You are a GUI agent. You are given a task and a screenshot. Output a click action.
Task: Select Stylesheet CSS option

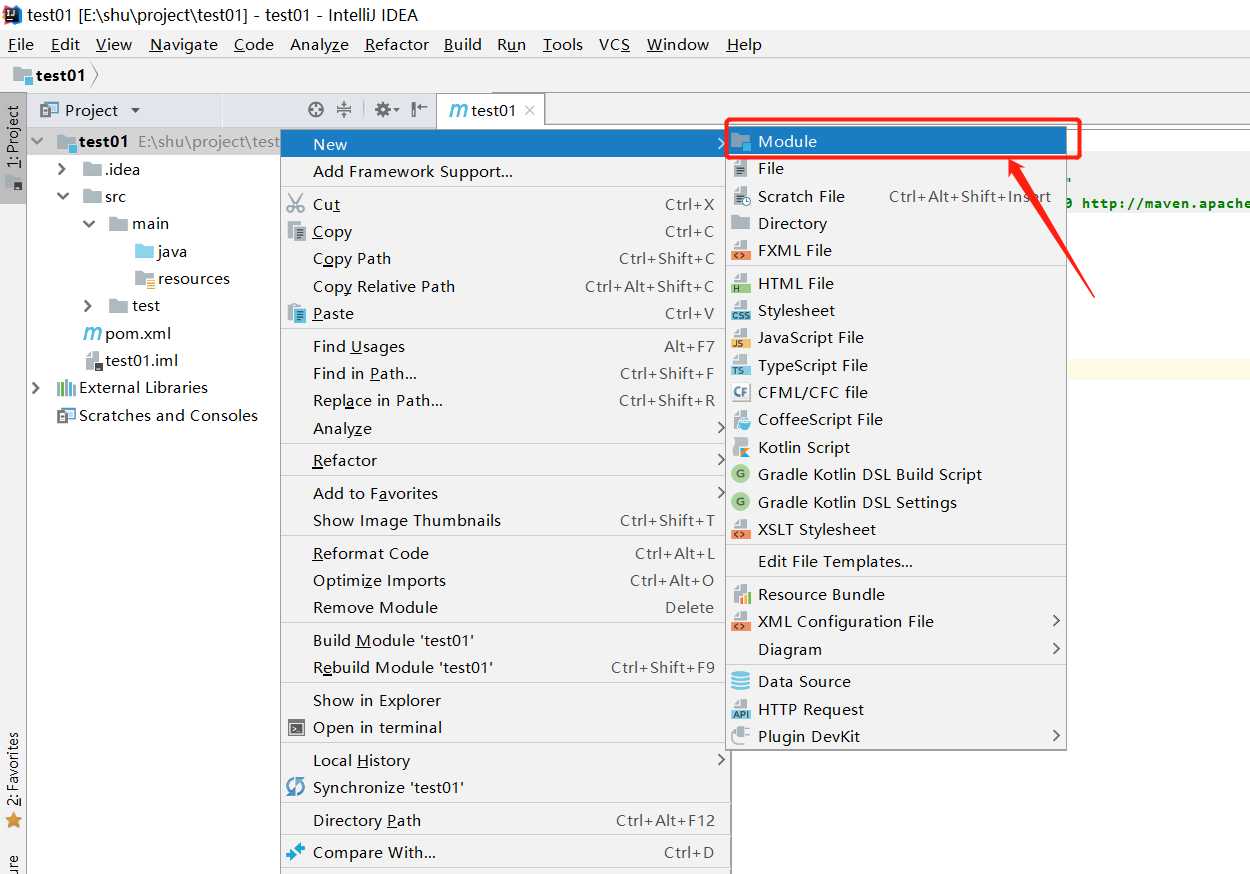pos(896,310)
